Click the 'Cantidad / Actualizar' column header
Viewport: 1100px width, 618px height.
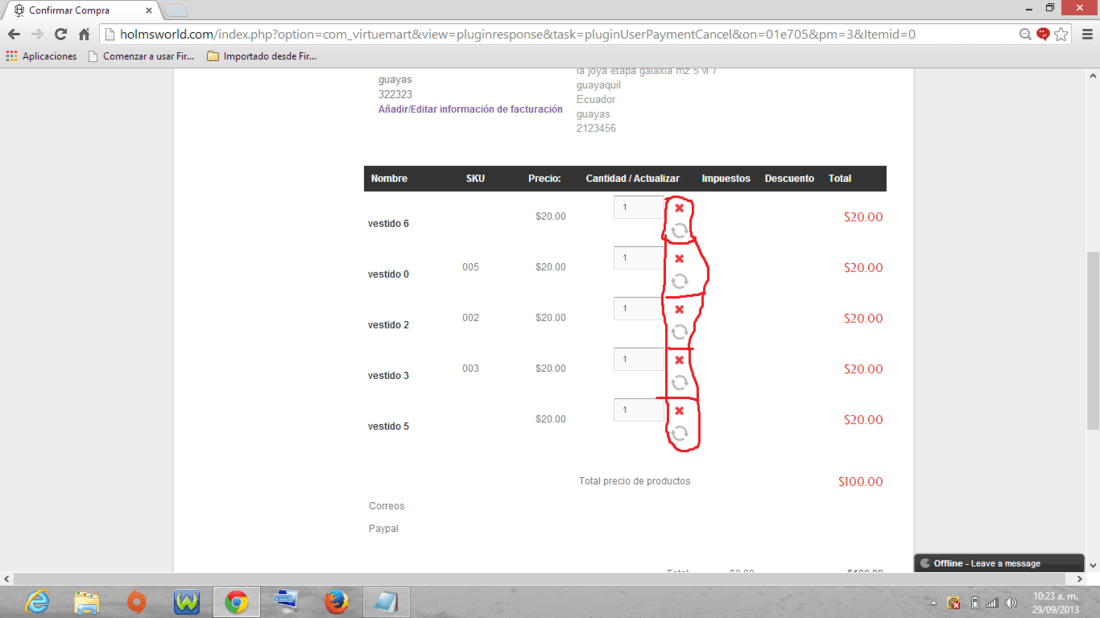[633, 179]
